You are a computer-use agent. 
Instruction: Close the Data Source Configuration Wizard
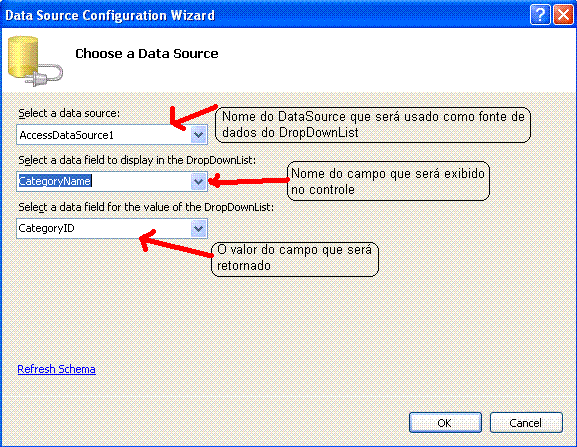point(563,15)
